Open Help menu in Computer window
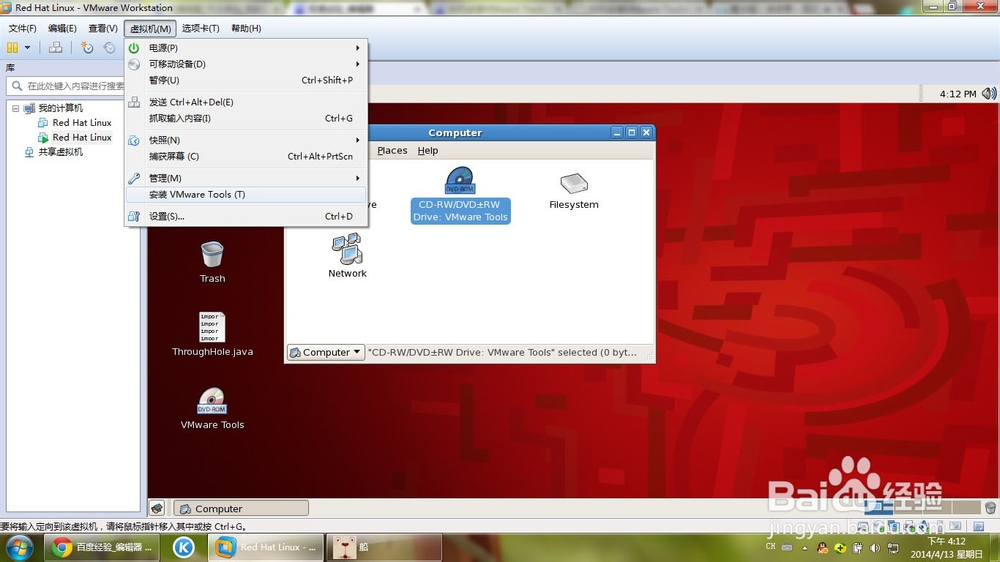Image resolution: width=1000 pixels, height=562 pixels. coord(428,151)
